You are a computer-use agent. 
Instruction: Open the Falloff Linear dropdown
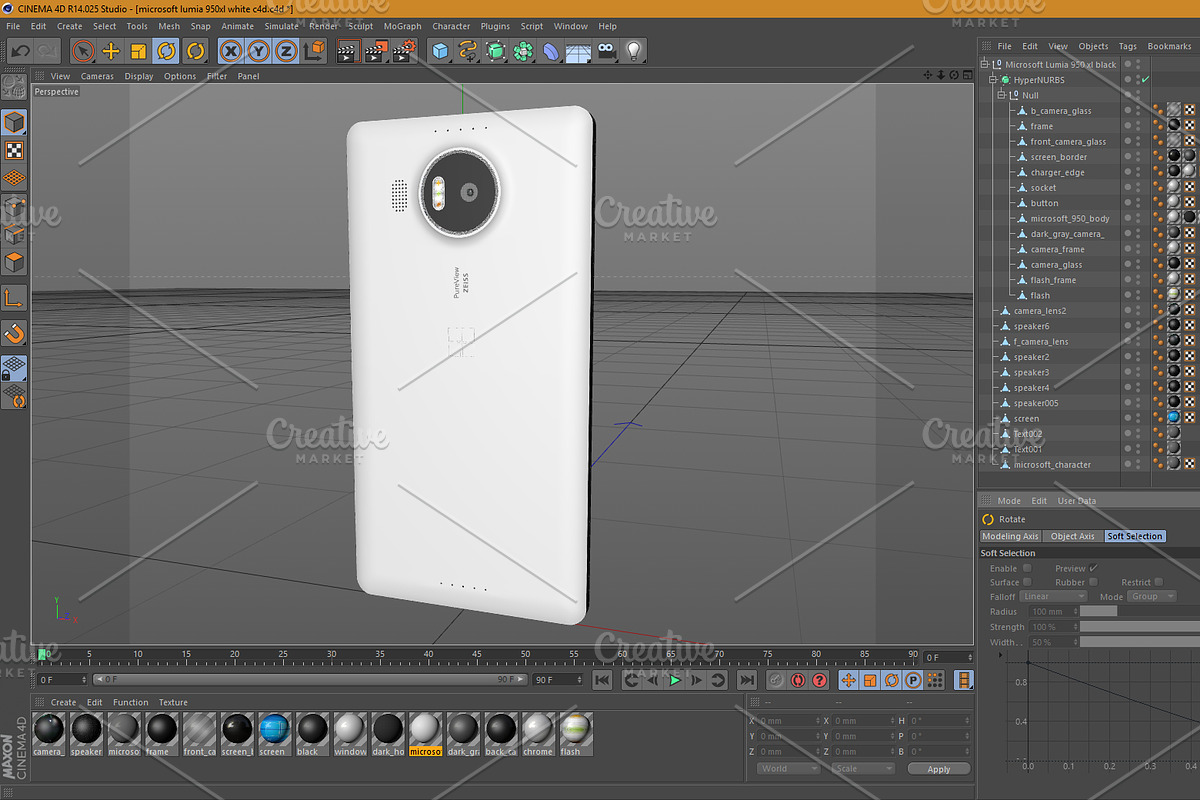pos(1053,596)
